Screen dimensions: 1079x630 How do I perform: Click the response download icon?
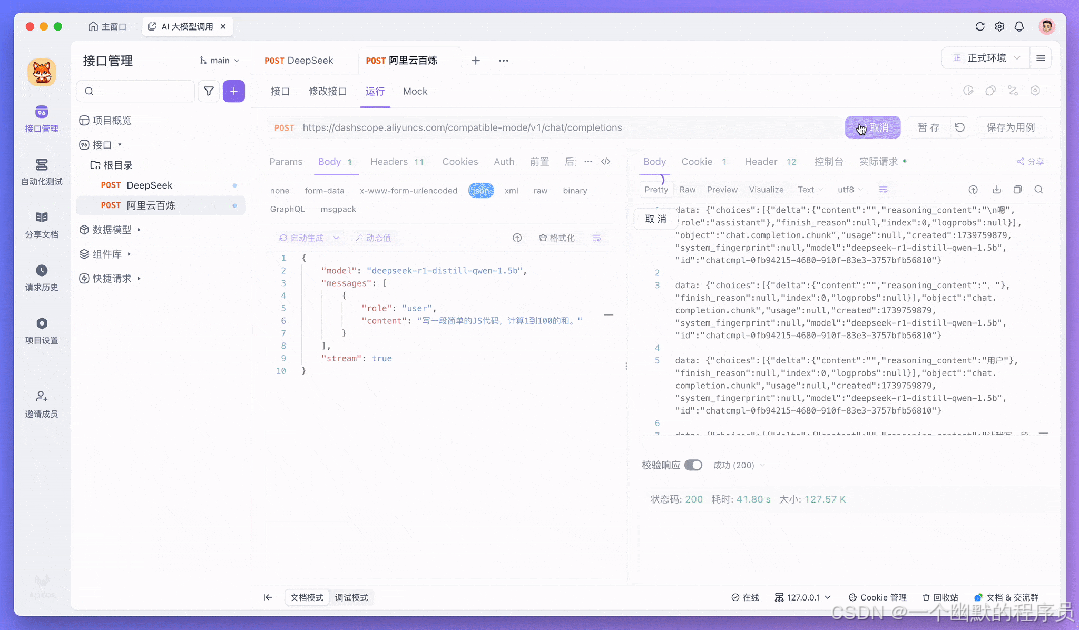(996, 189)
